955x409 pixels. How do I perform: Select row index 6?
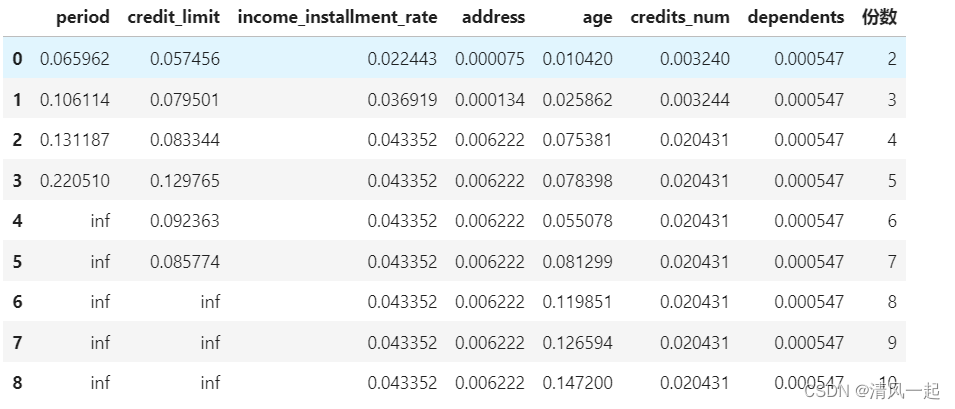click(x=17, y=302)
